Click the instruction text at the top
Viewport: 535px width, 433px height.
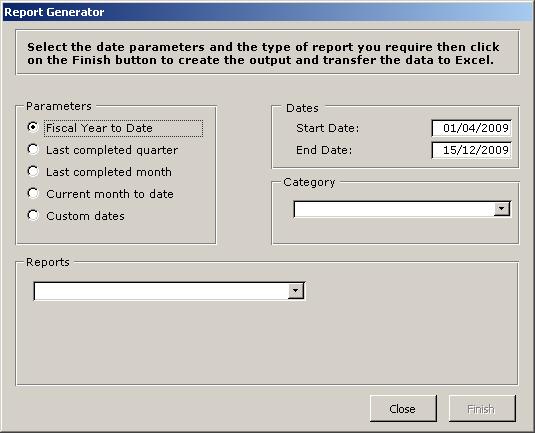tap(263, 53)
